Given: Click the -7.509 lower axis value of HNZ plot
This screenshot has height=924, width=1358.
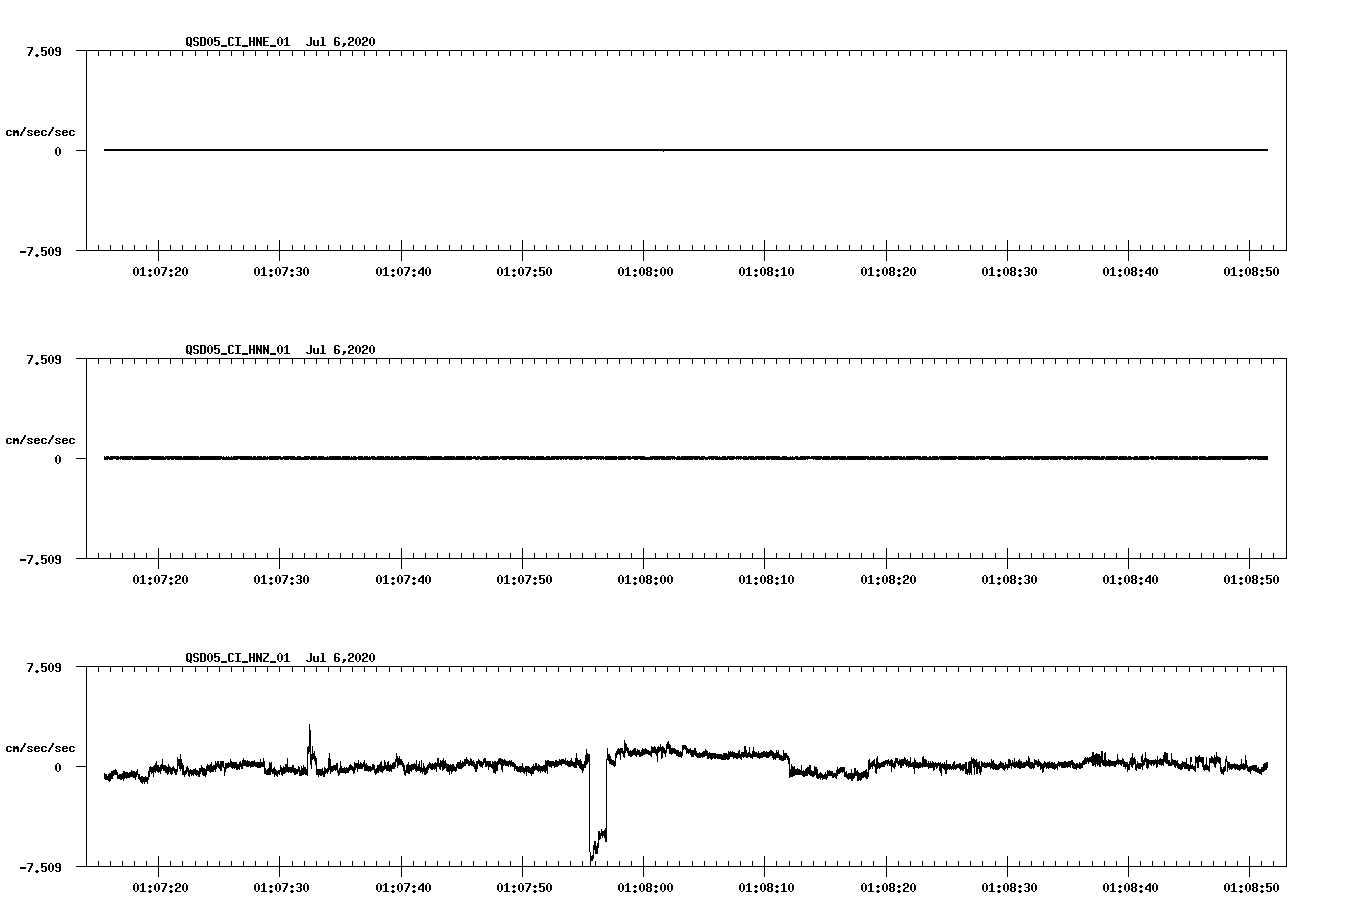Looking at the screenshot, I should [40, 867].
